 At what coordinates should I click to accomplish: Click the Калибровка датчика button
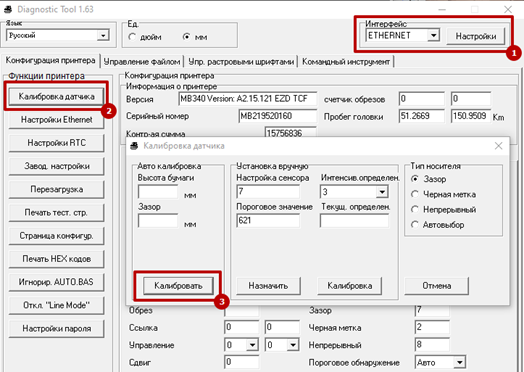point(56,97)
